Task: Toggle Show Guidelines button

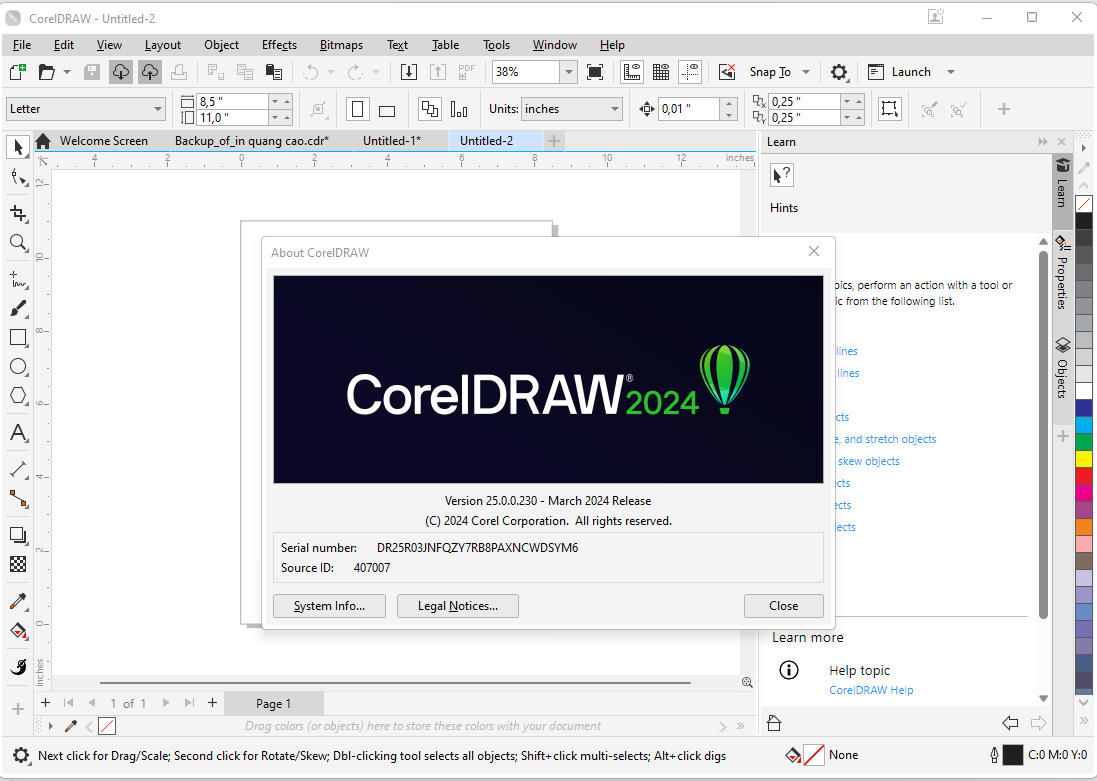Action: (690, 71)
